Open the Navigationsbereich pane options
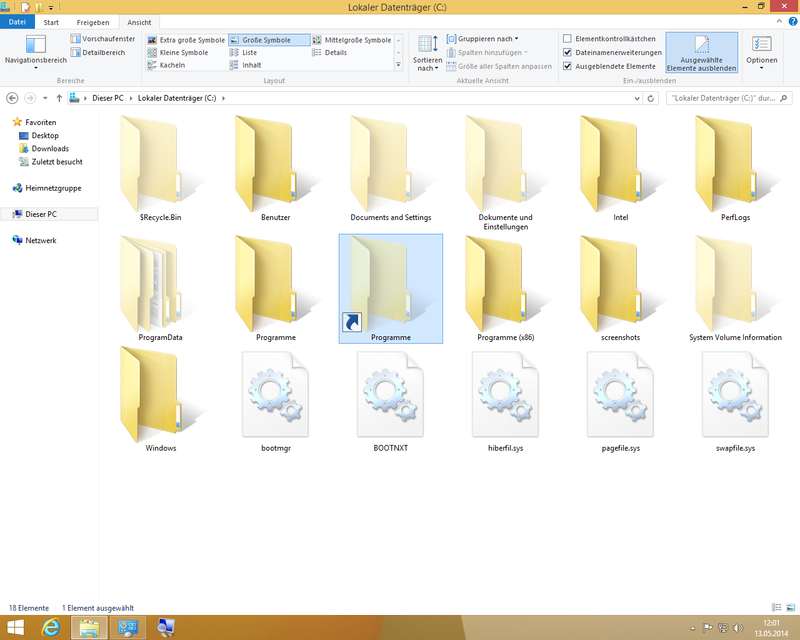 [36, 52]
